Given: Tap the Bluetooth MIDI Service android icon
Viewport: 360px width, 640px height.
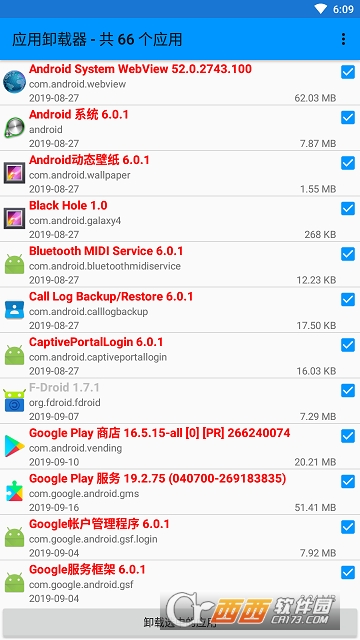Looking at the screenshot, I should tap(14, 264).
